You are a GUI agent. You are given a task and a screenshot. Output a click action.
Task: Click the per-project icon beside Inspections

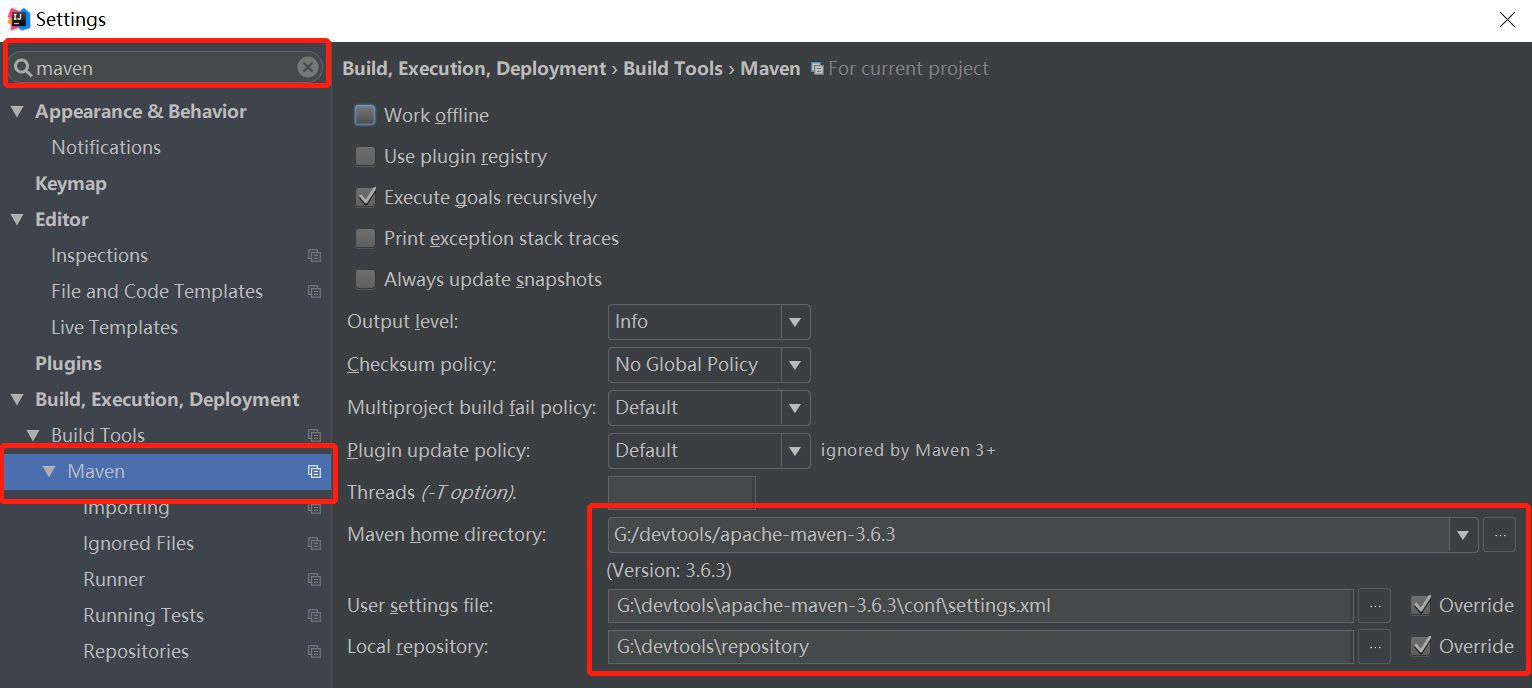tap(314, 256)
